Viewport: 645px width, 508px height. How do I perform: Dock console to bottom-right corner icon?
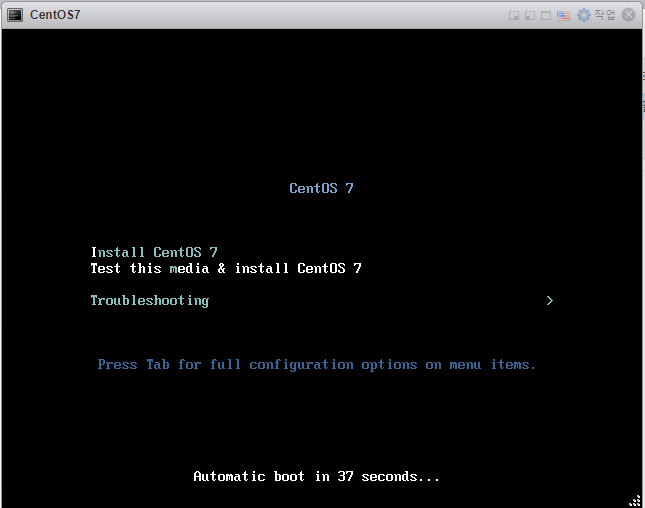(x=514, y=16)
